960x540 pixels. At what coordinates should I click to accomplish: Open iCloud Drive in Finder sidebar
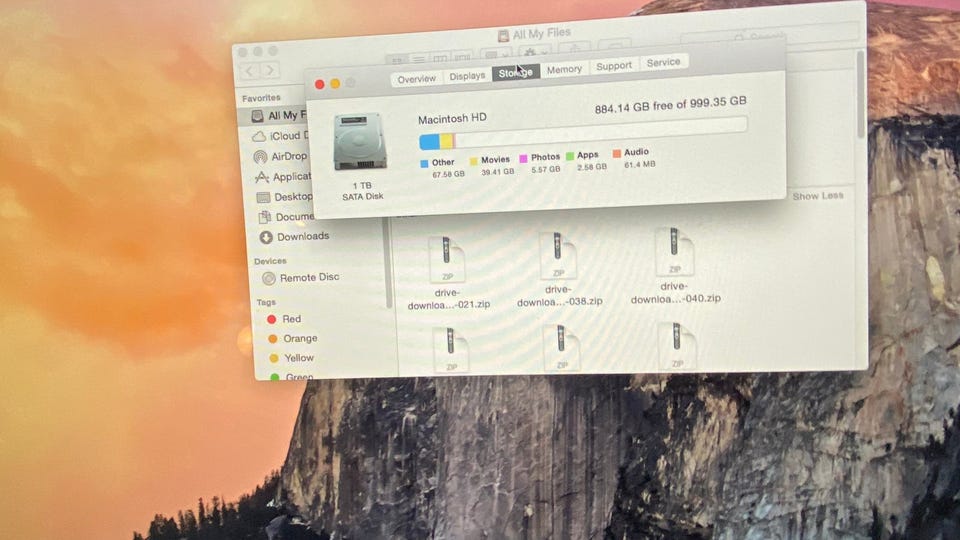pyautogui.click(x=280, y=136)
